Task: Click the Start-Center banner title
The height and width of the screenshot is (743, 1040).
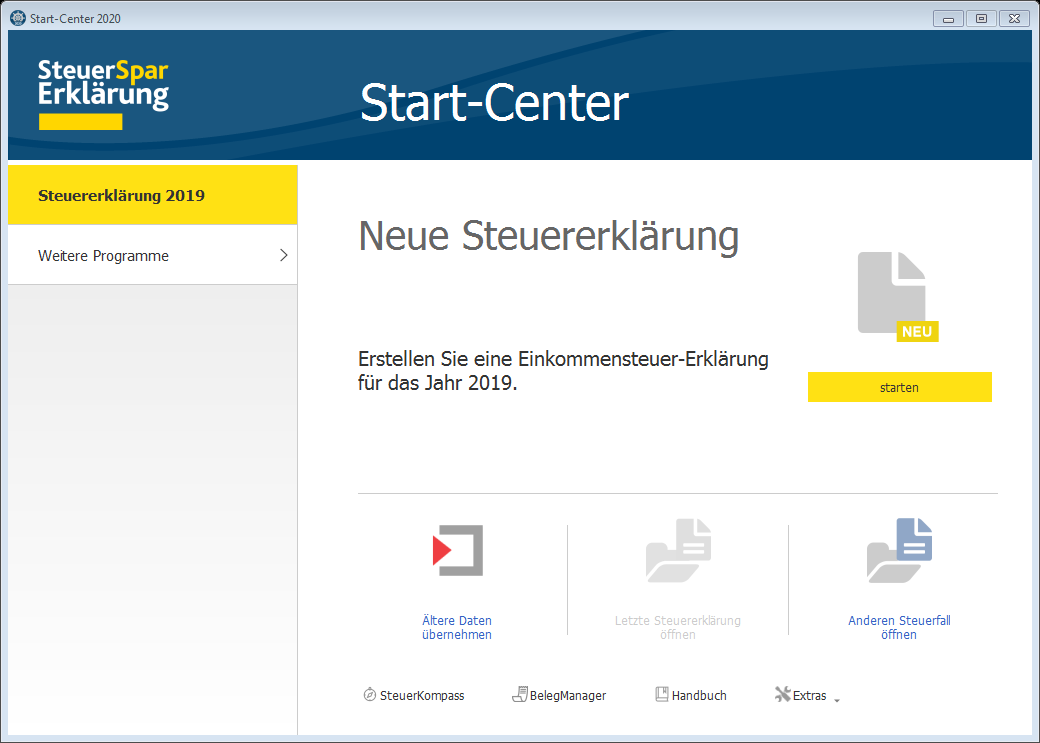Action: point(494,103)
